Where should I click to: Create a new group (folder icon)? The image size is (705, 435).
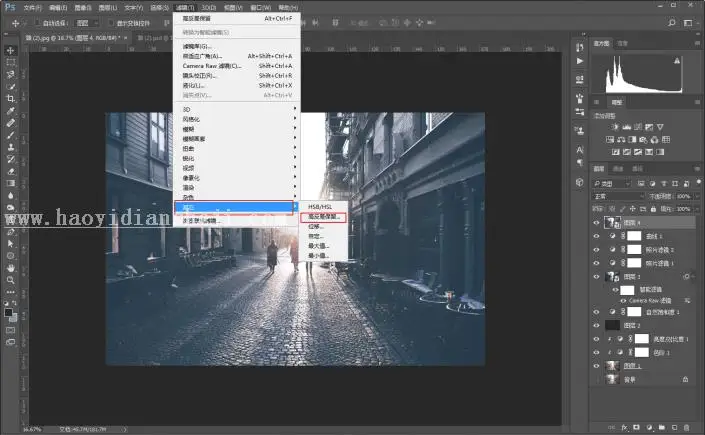(x=662, y=427)
